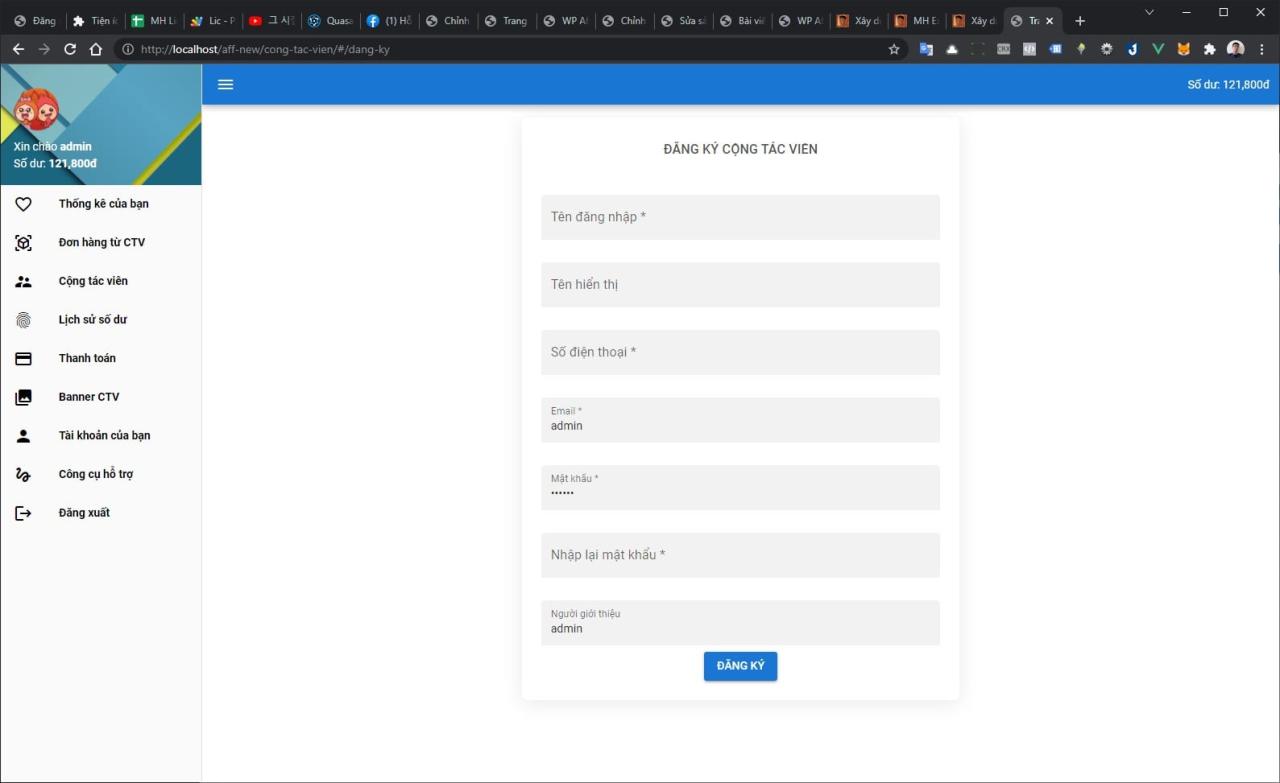Switch to the Quasar browser tab
This screenshot has width=1280, height=783.
[x=330, y=20]
